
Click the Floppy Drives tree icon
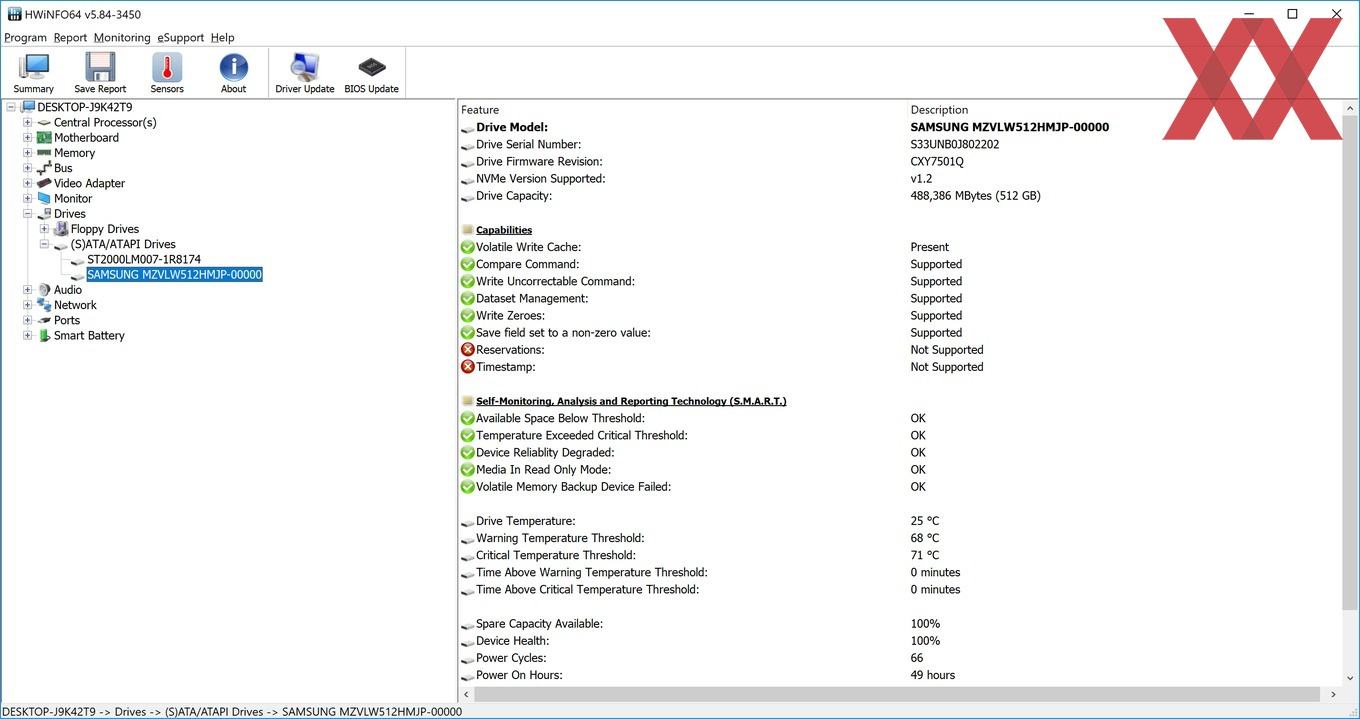pyautogui.click(x=61, y=229)
